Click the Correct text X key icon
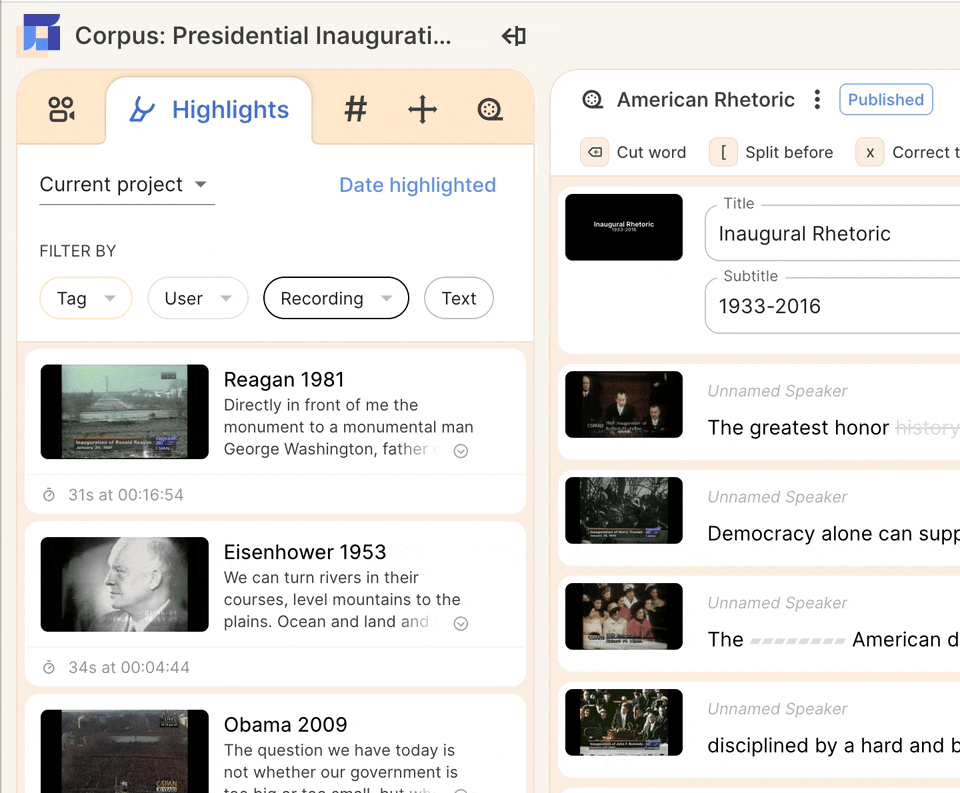The image size is (960, 793). pos(870,152)
